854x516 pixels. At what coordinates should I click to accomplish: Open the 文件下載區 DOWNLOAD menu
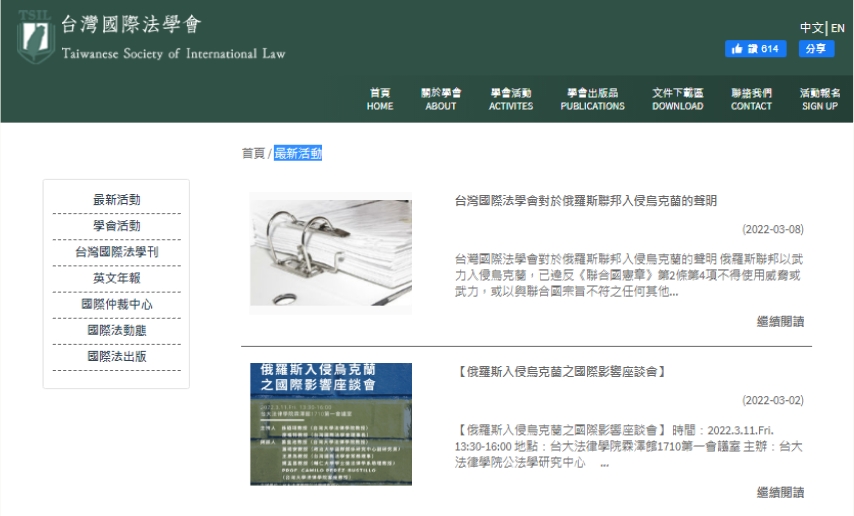click(x=678, y=99)
